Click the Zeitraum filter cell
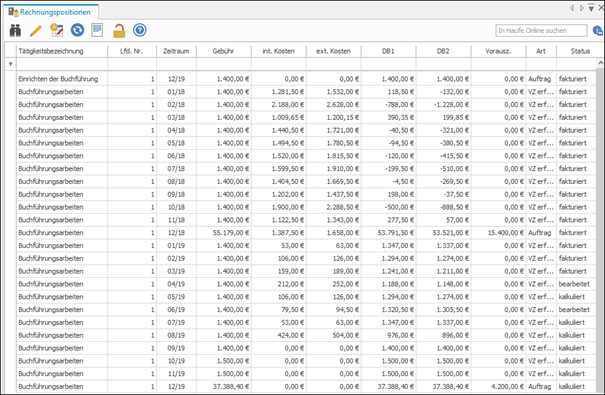This screenshot has height=395, width=605. click(176, 64)
